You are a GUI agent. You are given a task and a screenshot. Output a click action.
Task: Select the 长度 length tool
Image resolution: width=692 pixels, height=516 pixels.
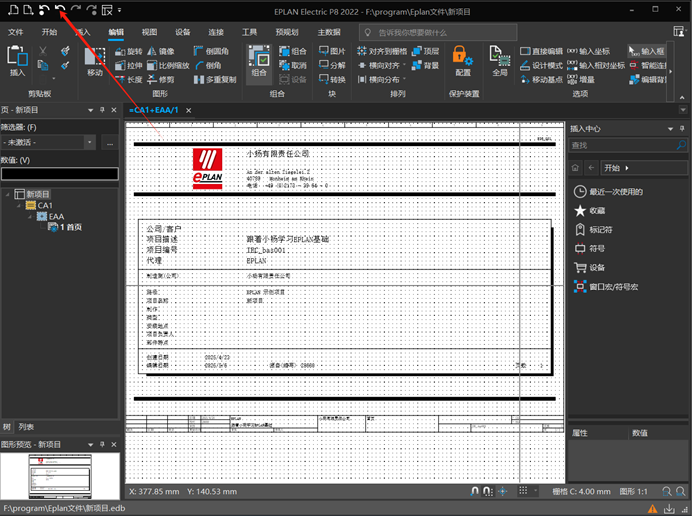coord(129,79)
